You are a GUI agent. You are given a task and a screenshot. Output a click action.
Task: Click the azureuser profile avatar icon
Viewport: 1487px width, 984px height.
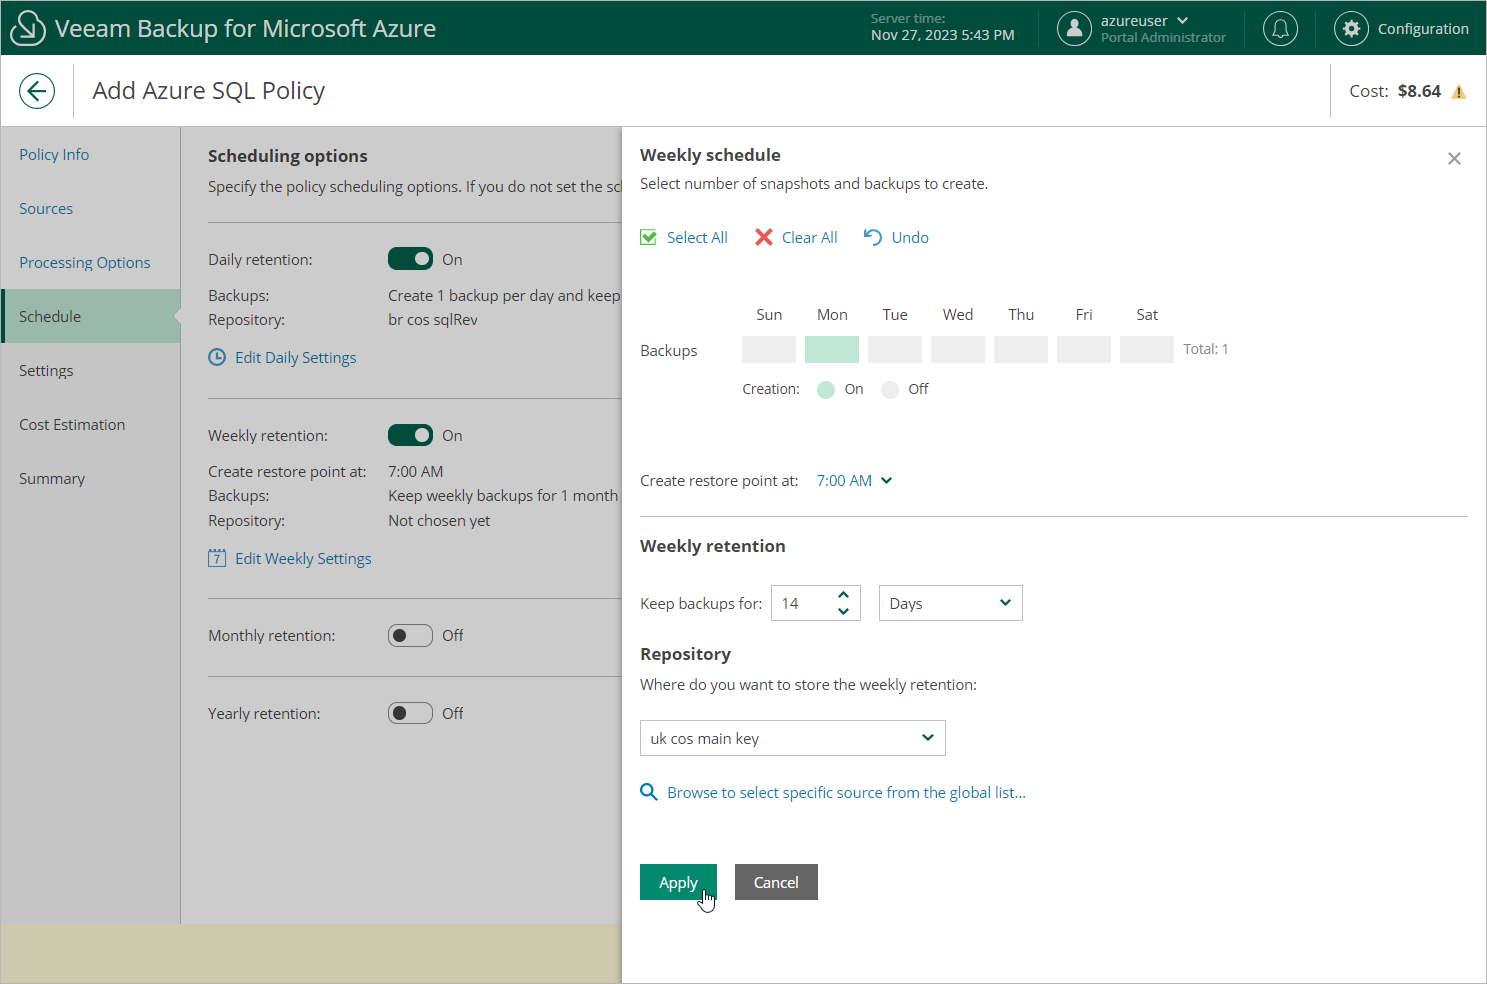pyautogui.click(x=1074, y=29)
